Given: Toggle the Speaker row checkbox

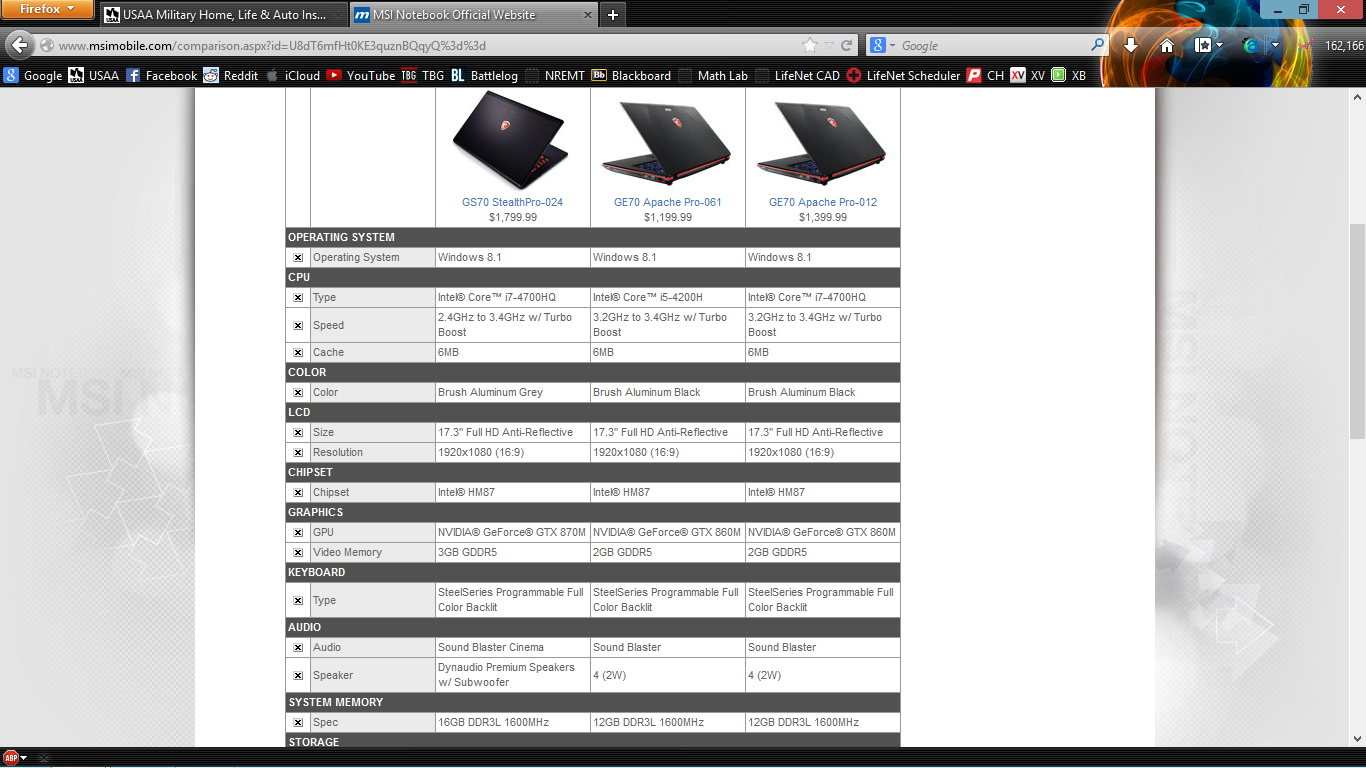Looking at the screenshot, I should coord(298,675).
